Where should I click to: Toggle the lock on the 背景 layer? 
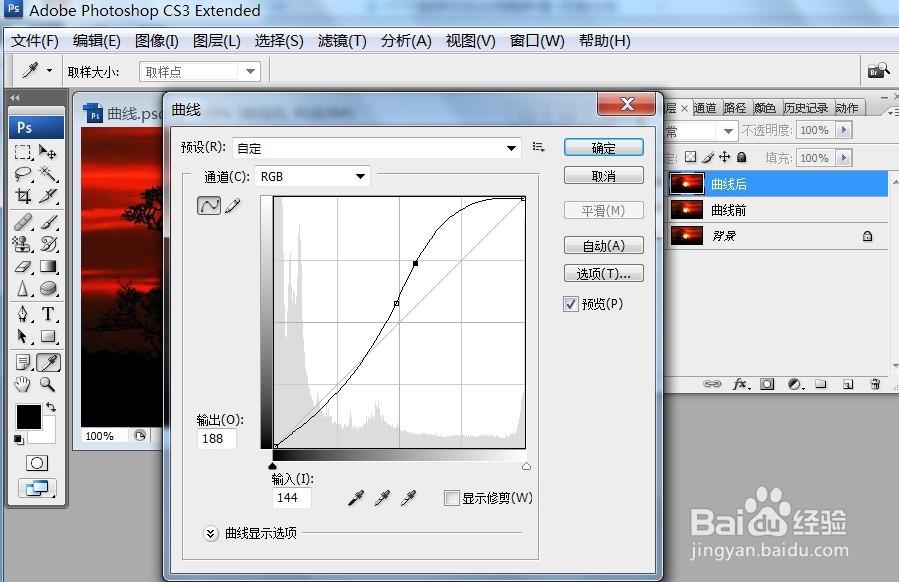pos(867,235)
